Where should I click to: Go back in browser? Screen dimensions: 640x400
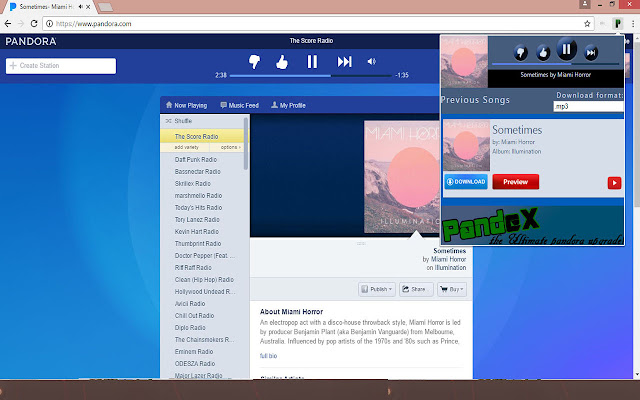click(x=8, y=24)
